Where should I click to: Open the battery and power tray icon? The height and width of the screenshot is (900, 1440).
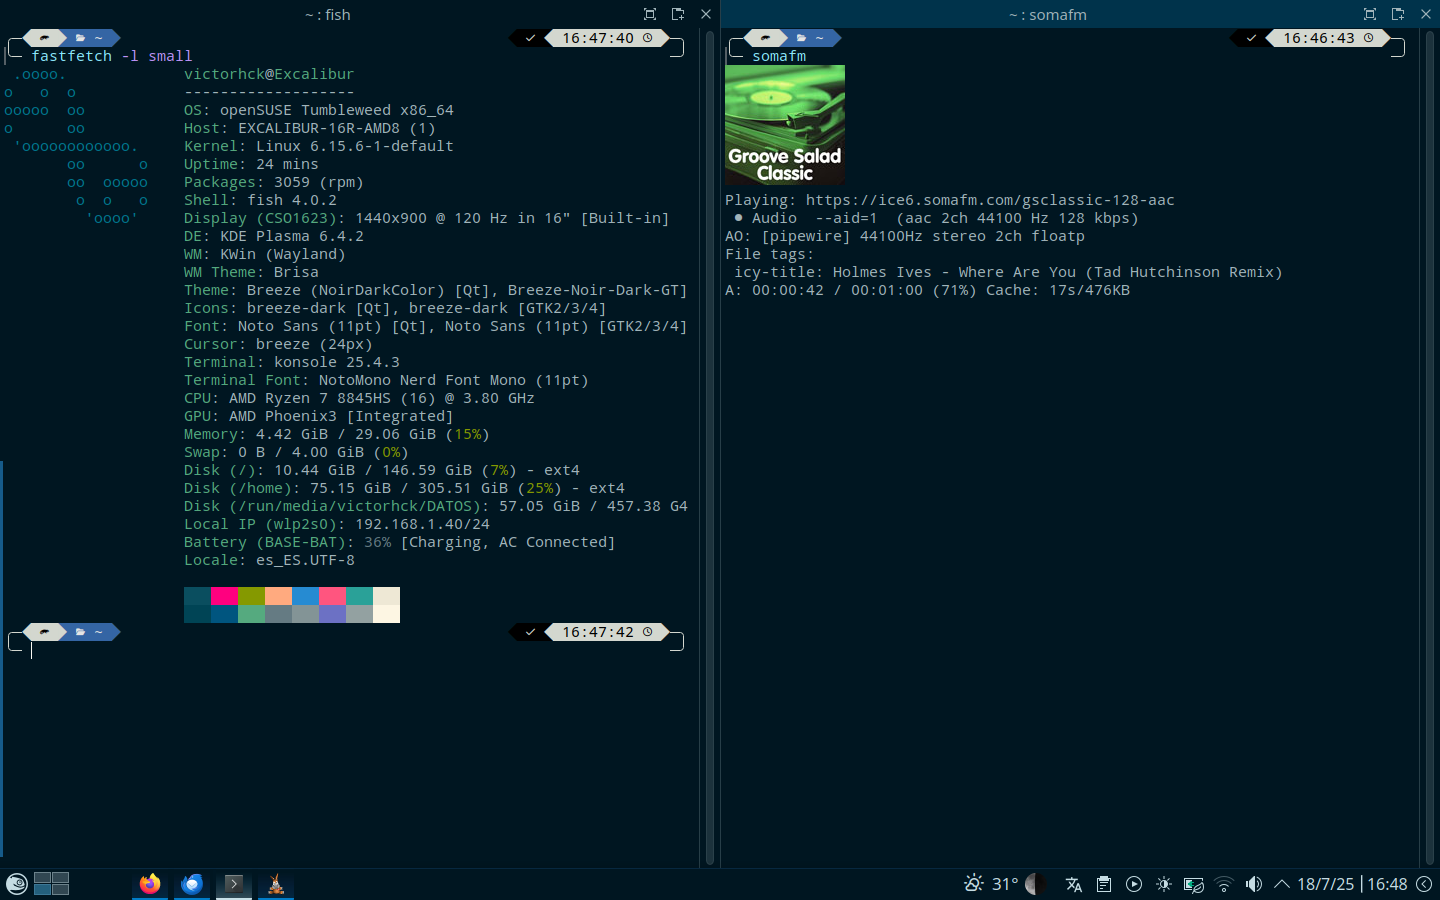(1194, 884)
